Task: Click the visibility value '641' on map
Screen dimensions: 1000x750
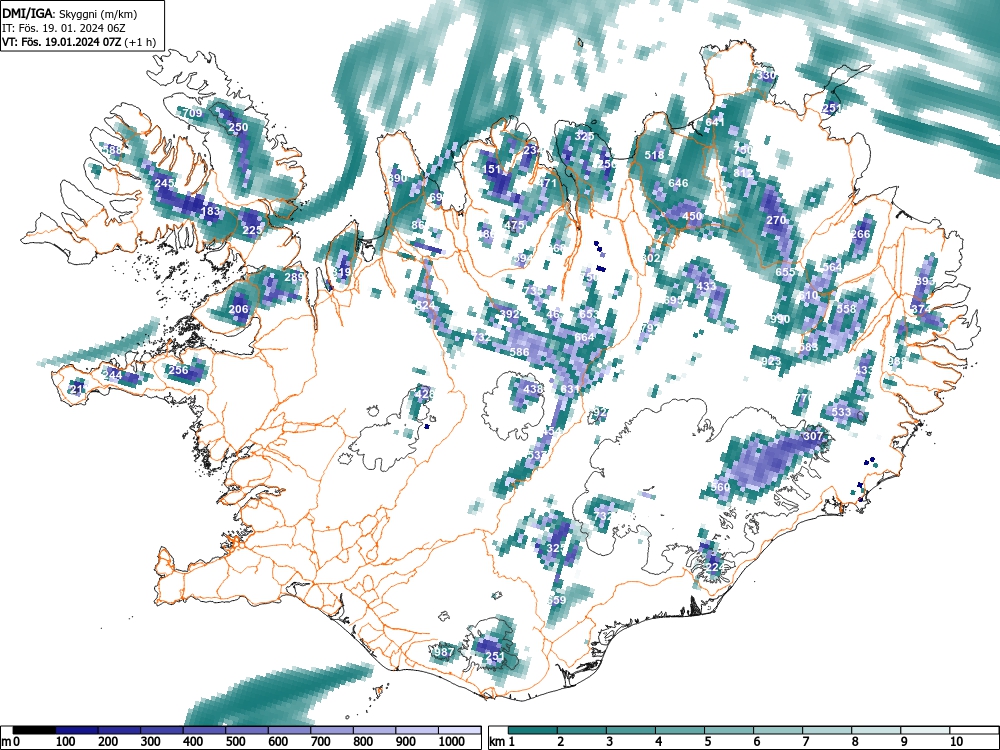Action: (716, 122)
